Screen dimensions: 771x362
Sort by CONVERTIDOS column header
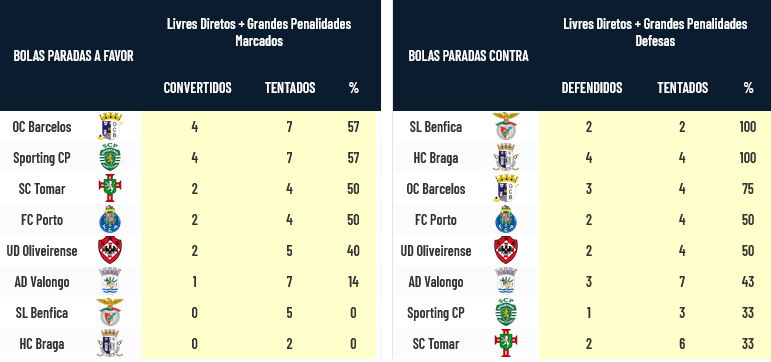pos(197,88)
